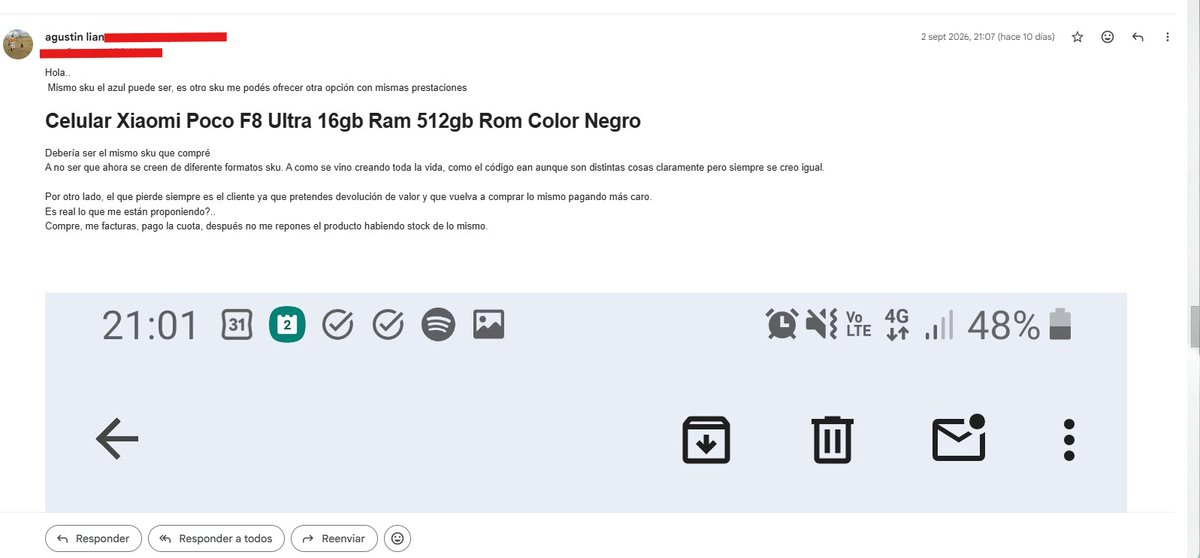
Task: Click line starting Compre, me facturas
Action: [266, 227]
